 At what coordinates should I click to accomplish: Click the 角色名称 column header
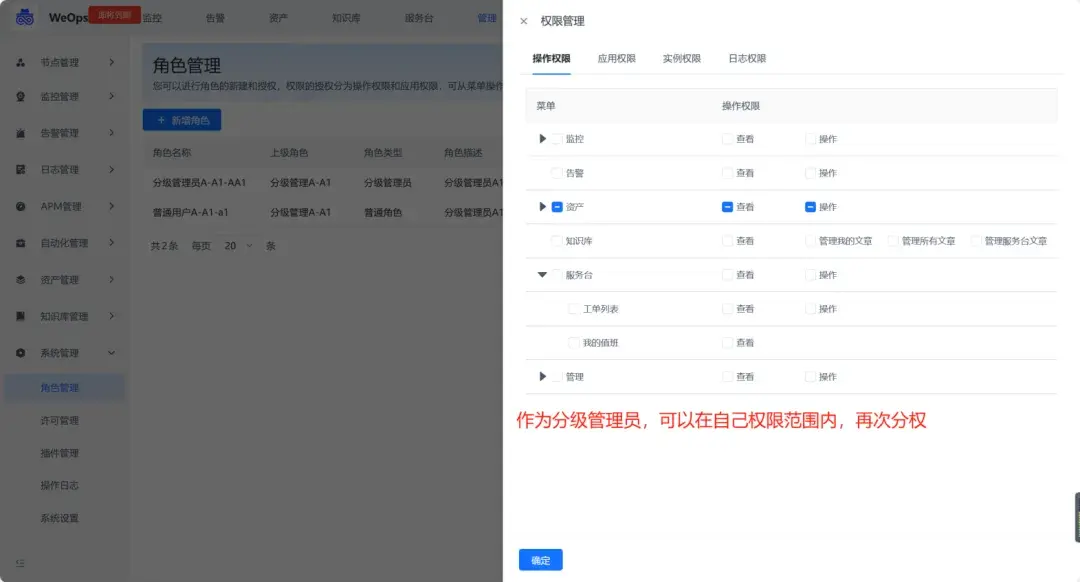(x=172, y=153)
